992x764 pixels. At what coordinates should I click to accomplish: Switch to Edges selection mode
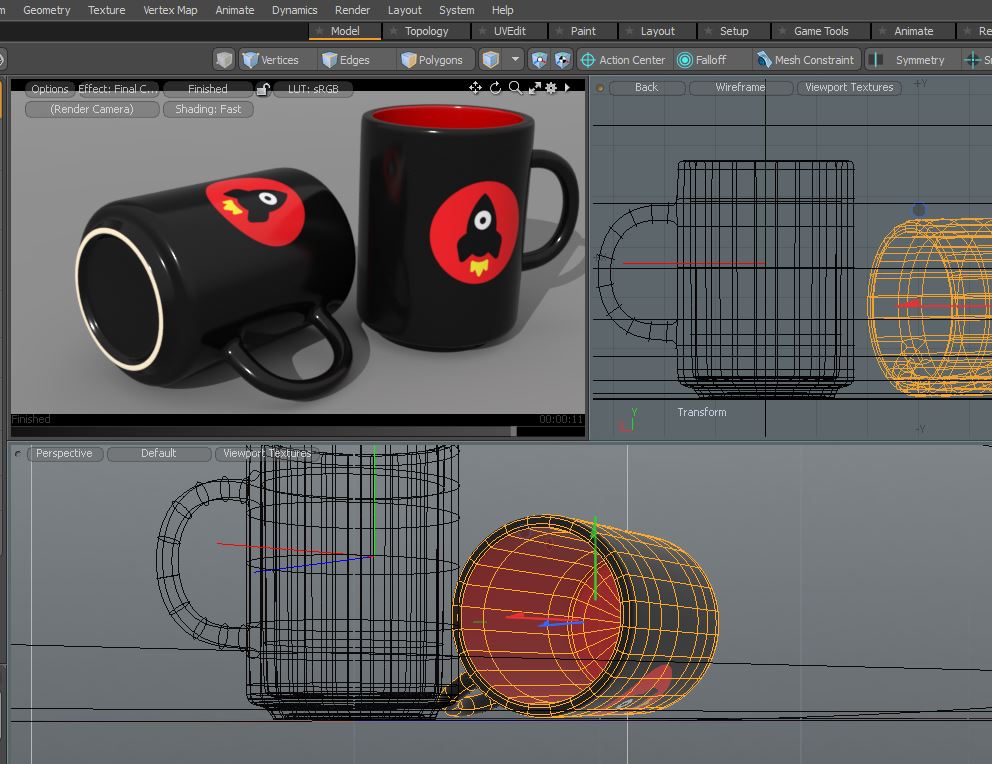345,60
